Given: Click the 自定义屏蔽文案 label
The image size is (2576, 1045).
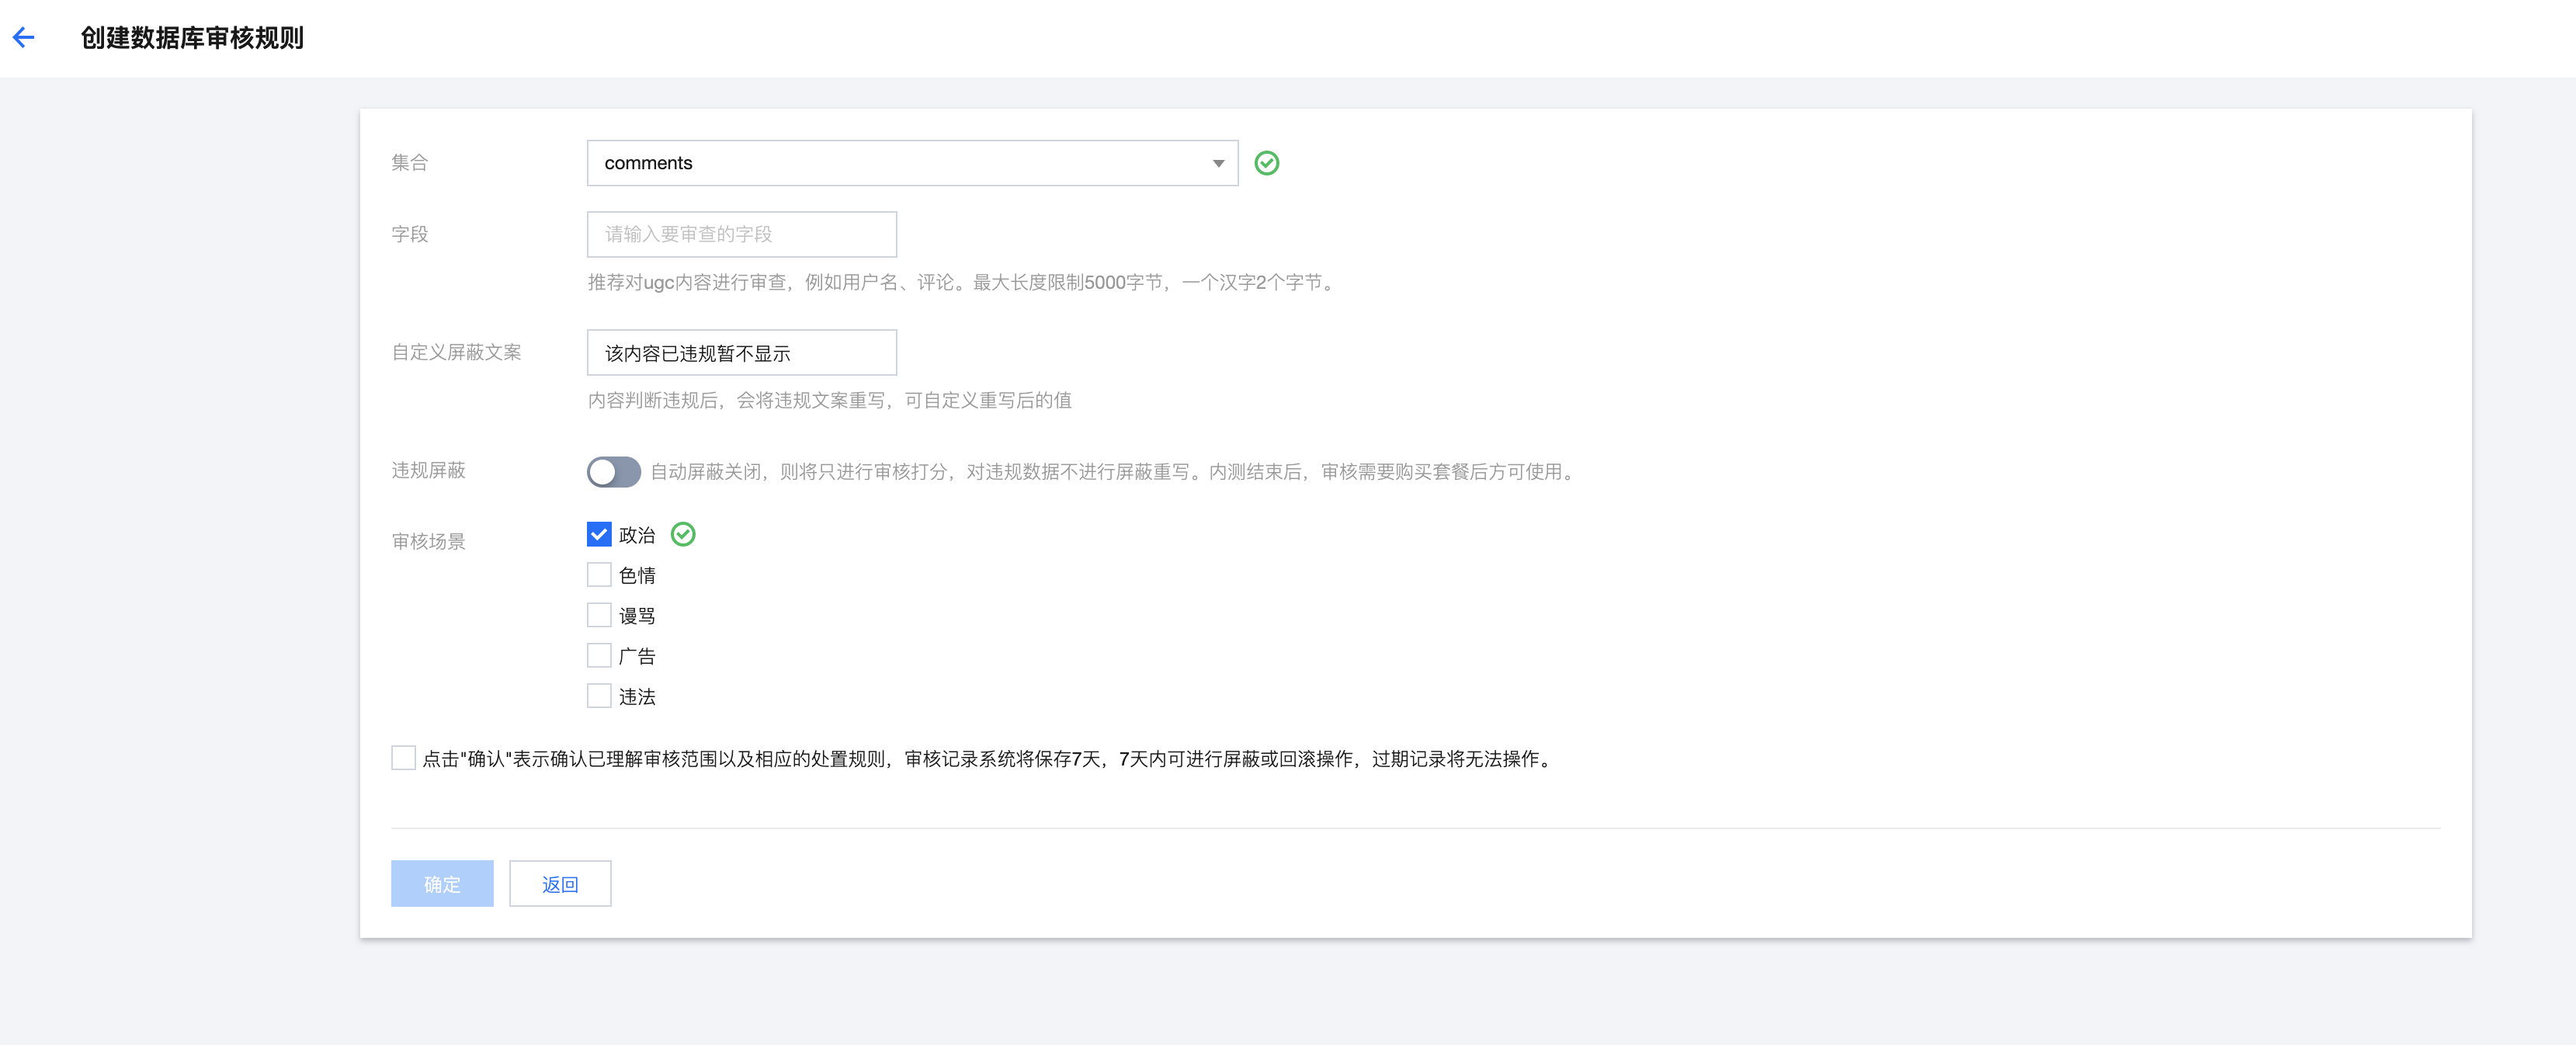Looking at the screenshot, I should click(456, 353).
